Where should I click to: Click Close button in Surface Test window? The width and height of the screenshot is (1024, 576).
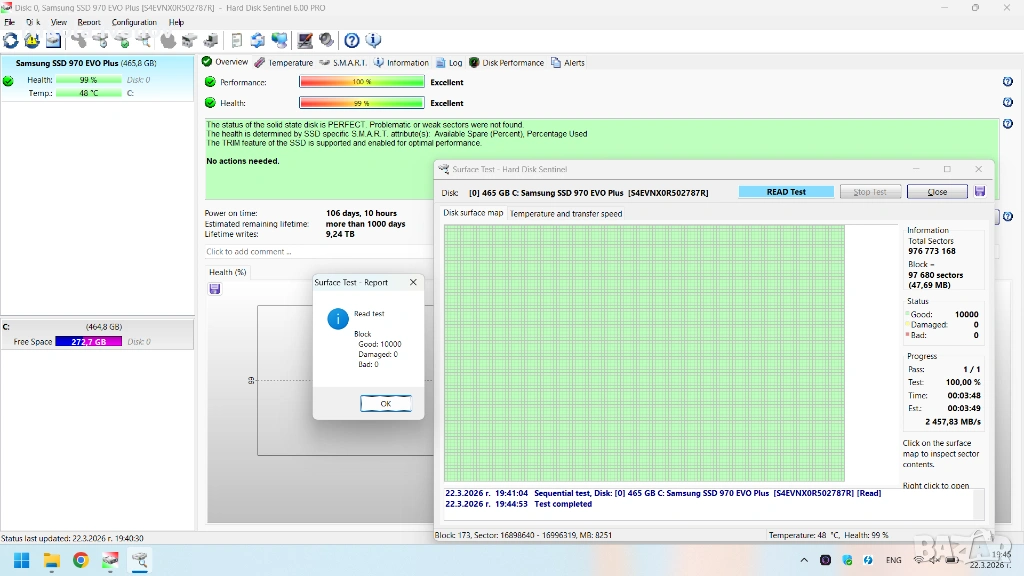click(937, 192)
